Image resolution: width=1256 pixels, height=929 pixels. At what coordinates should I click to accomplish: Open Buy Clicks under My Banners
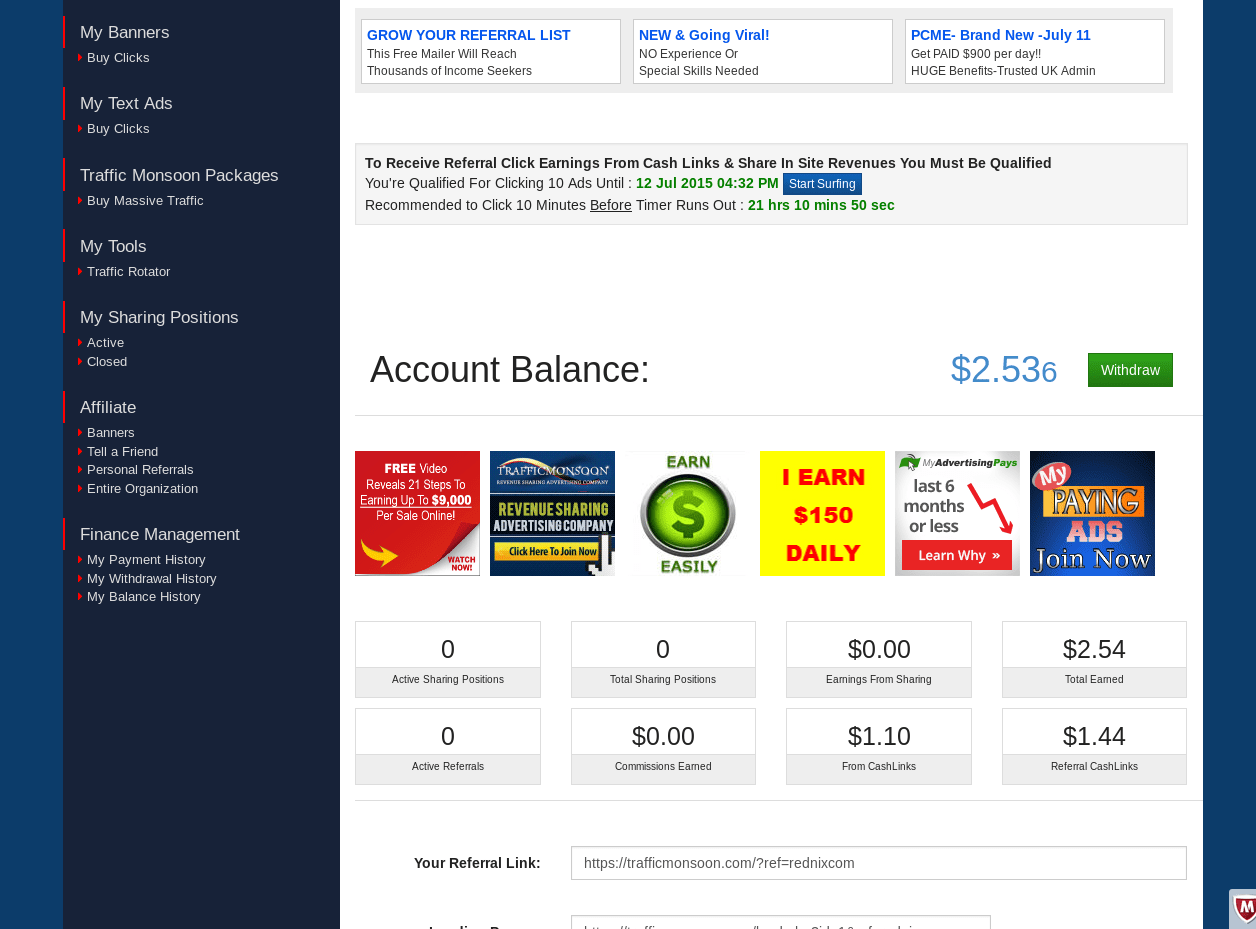[x=118, y=58]
